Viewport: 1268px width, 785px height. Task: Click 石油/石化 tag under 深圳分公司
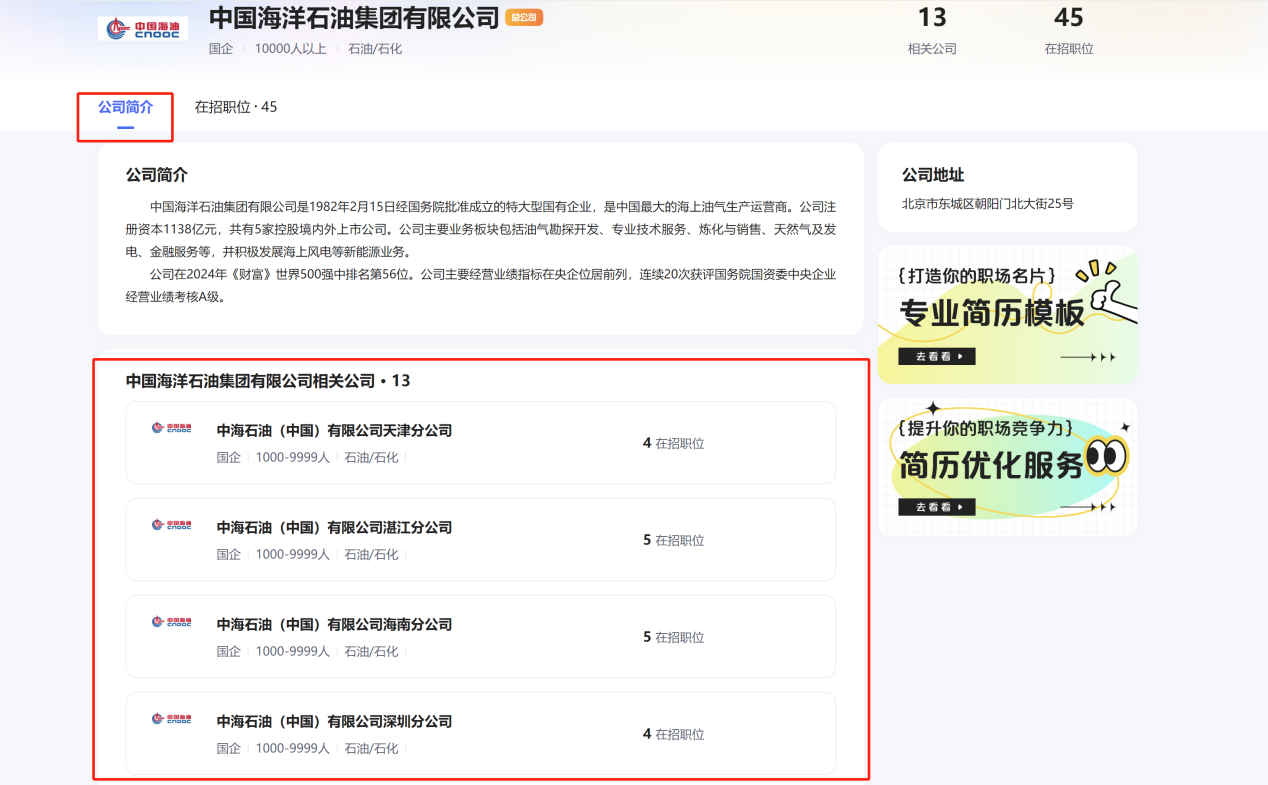point(371,748)
